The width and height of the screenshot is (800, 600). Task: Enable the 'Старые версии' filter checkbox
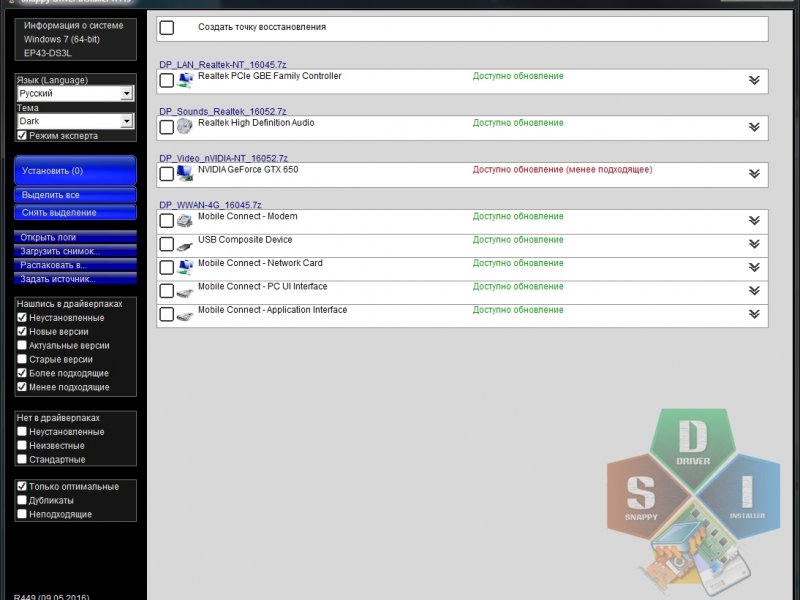tap(22, 359)
